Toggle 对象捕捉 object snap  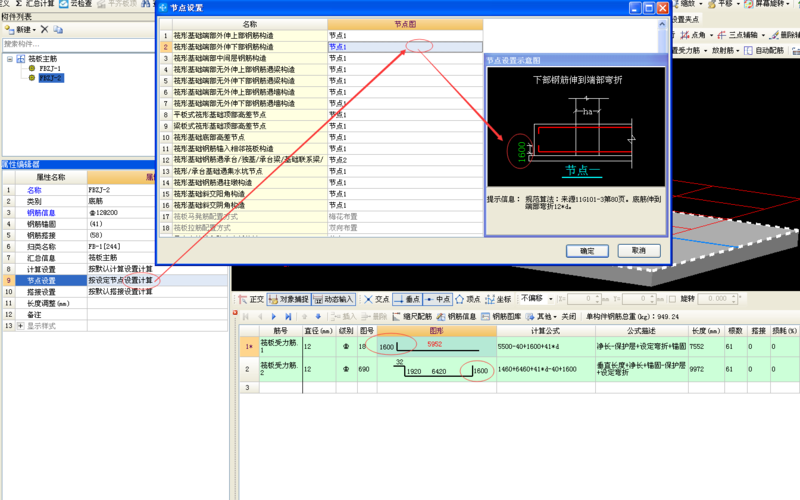point(288,299)
